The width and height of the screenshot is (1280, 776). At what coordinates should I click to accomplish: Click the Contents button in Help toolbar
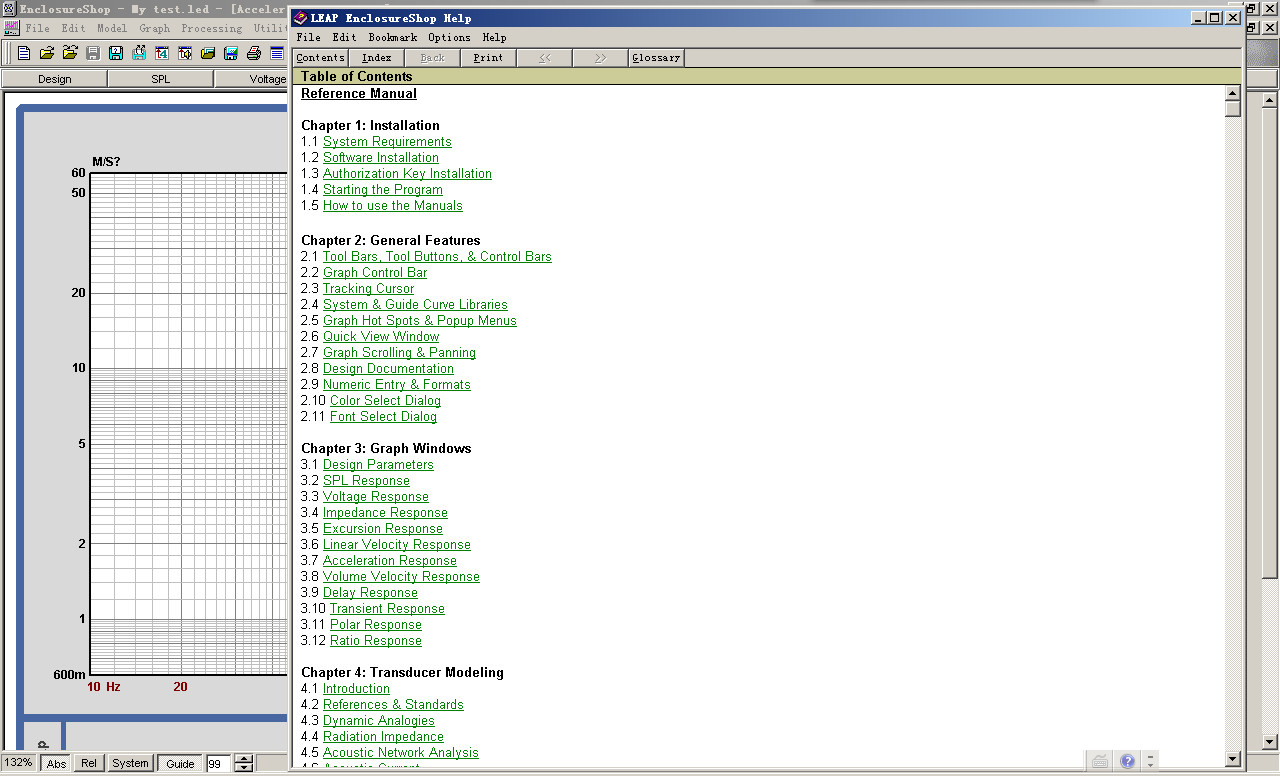coord(320,57)
